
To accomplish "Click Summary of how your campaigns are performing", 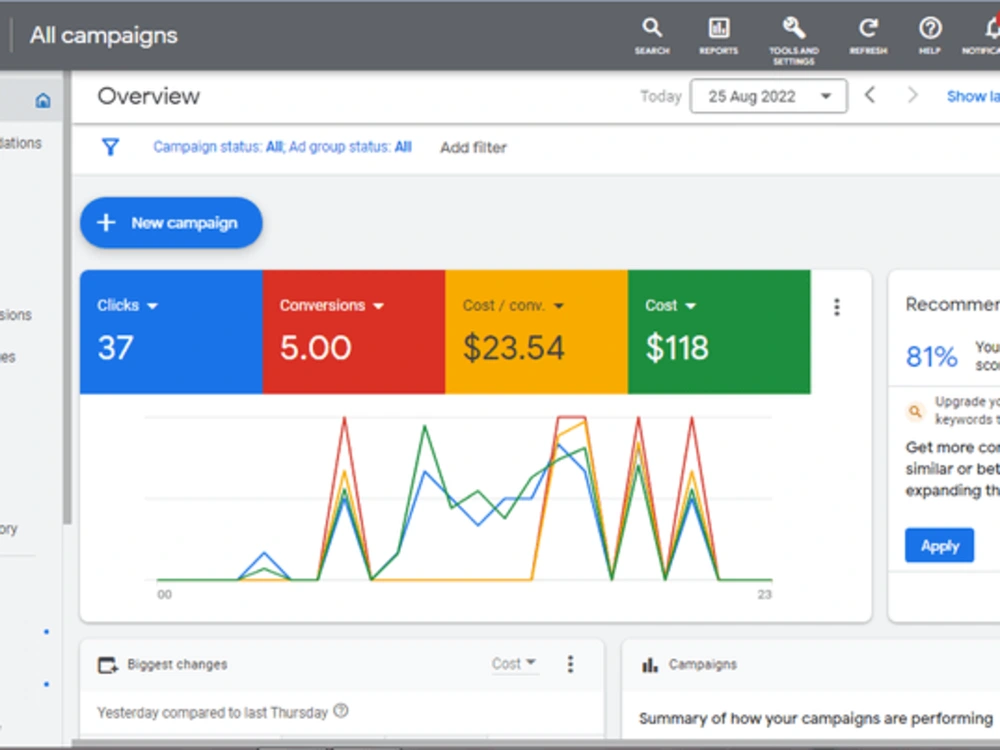I will pyautogui.click(x=816, y=719).
